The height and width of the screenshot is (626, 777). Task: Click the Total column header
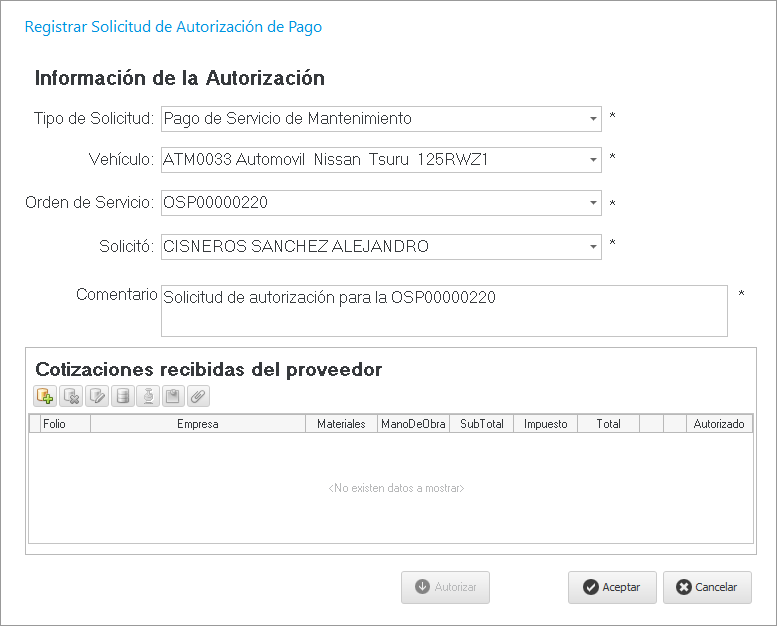[608, 424]
